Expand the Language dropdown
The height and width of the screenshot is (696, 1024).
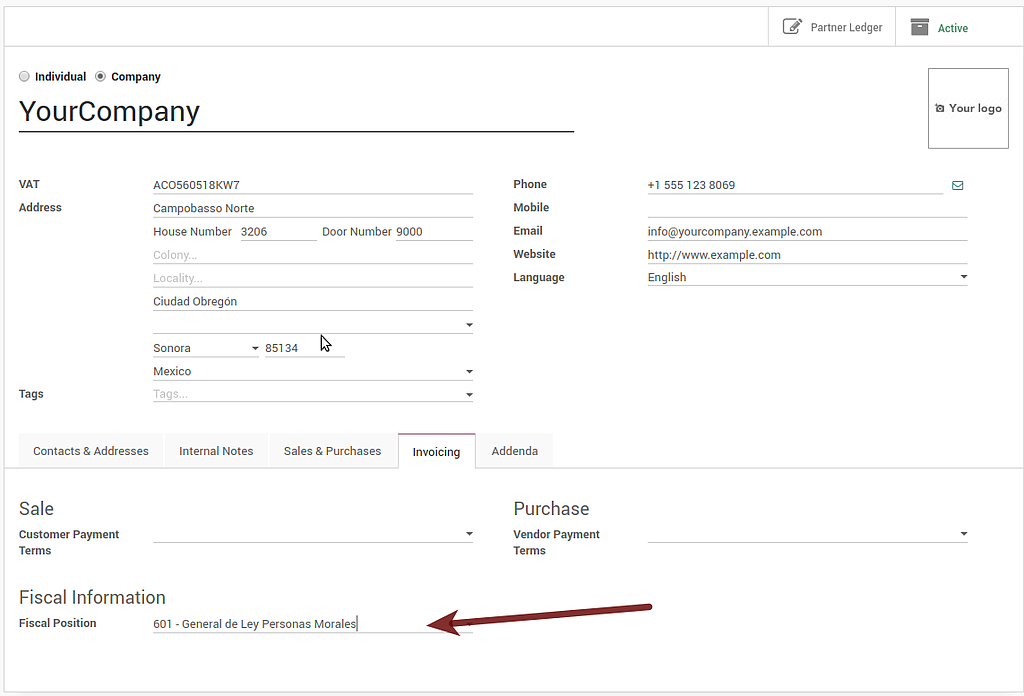(x=963, y=277)
